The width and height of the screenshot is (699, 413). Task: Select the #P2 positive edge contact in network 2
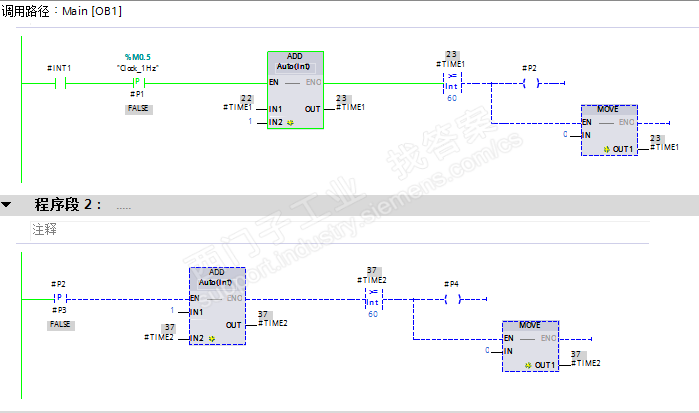click(x=60, y=298)
